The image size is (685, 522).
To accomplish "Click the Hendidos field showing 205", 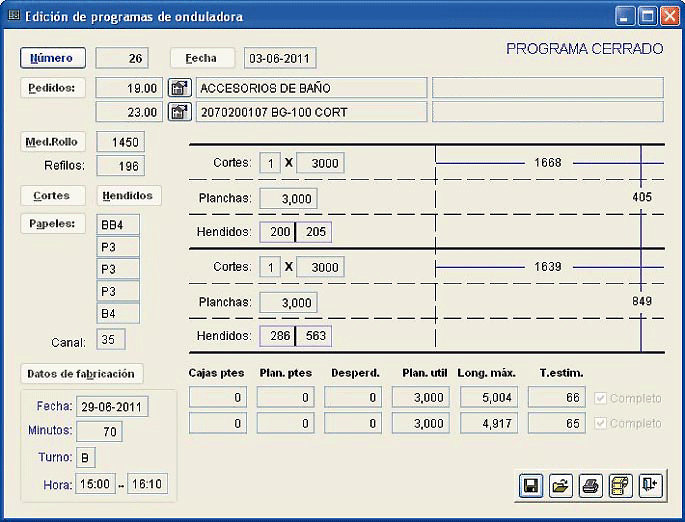I will (314, 232).
